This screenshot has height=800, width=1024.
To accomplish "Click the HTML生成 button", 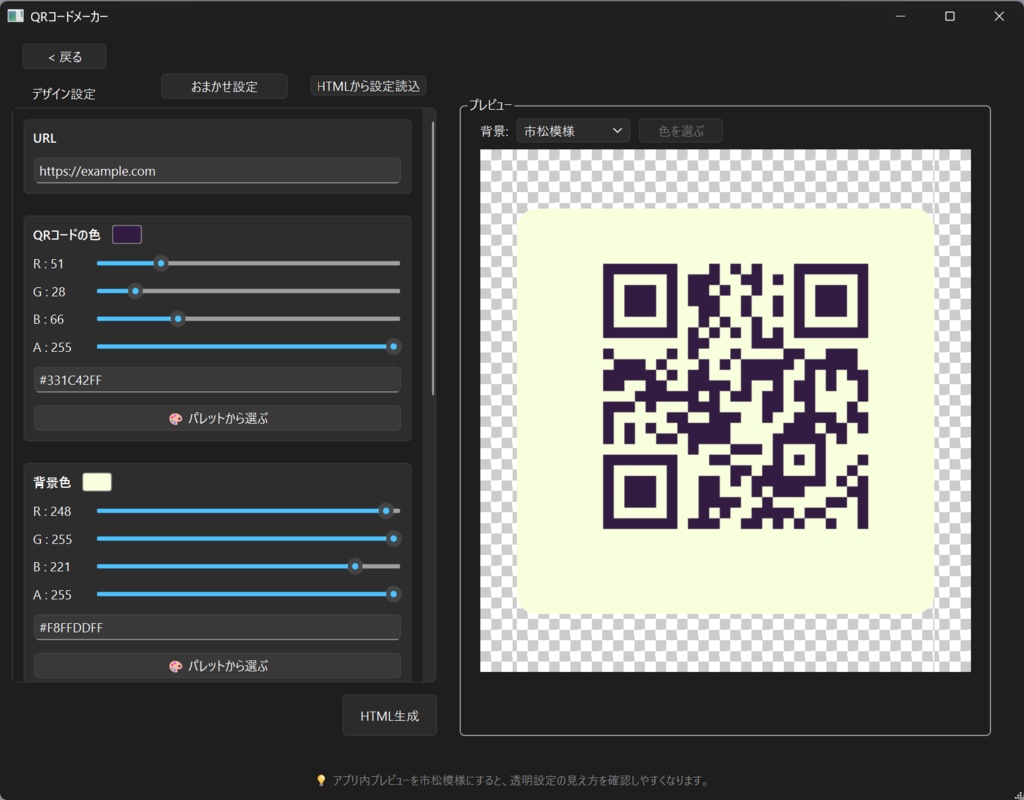I will click(x=389, y=716).
